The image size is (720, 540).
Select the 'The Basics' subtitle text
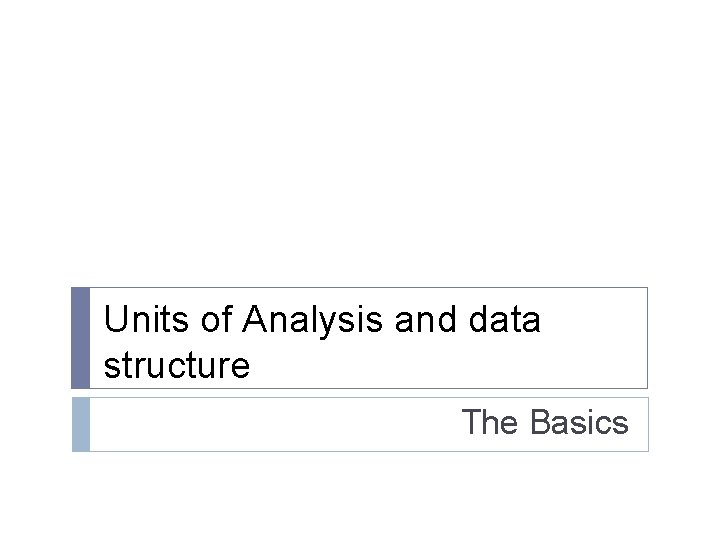point(545,423)
